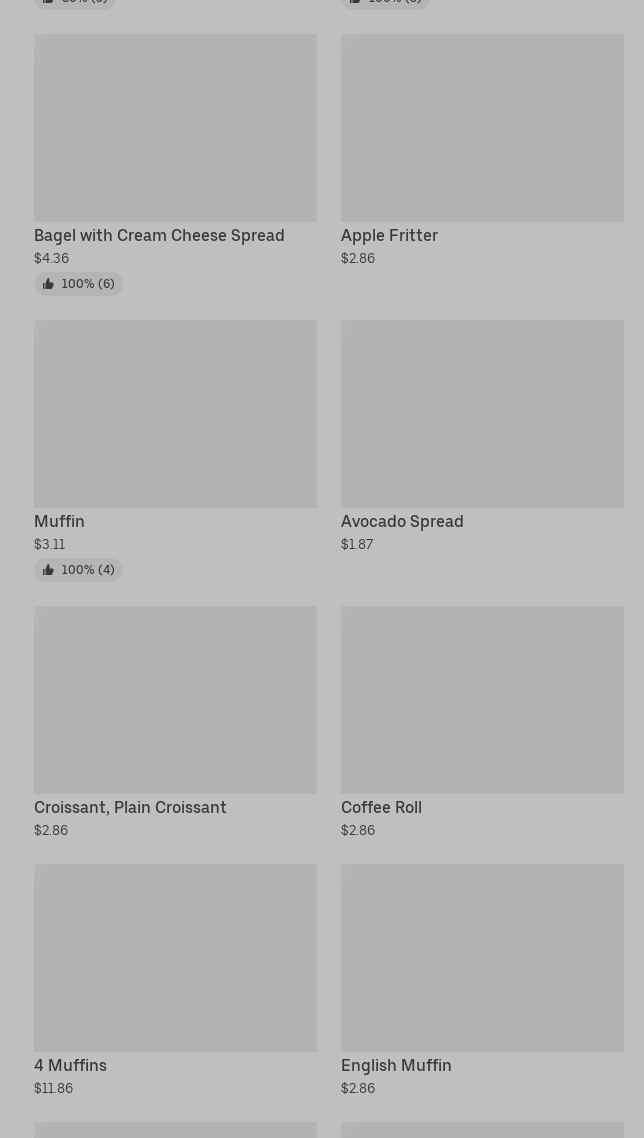The width and height of the screenshot is (644, 1138).
Task: Open Apple Fritter item image
Action: (482, 128)
